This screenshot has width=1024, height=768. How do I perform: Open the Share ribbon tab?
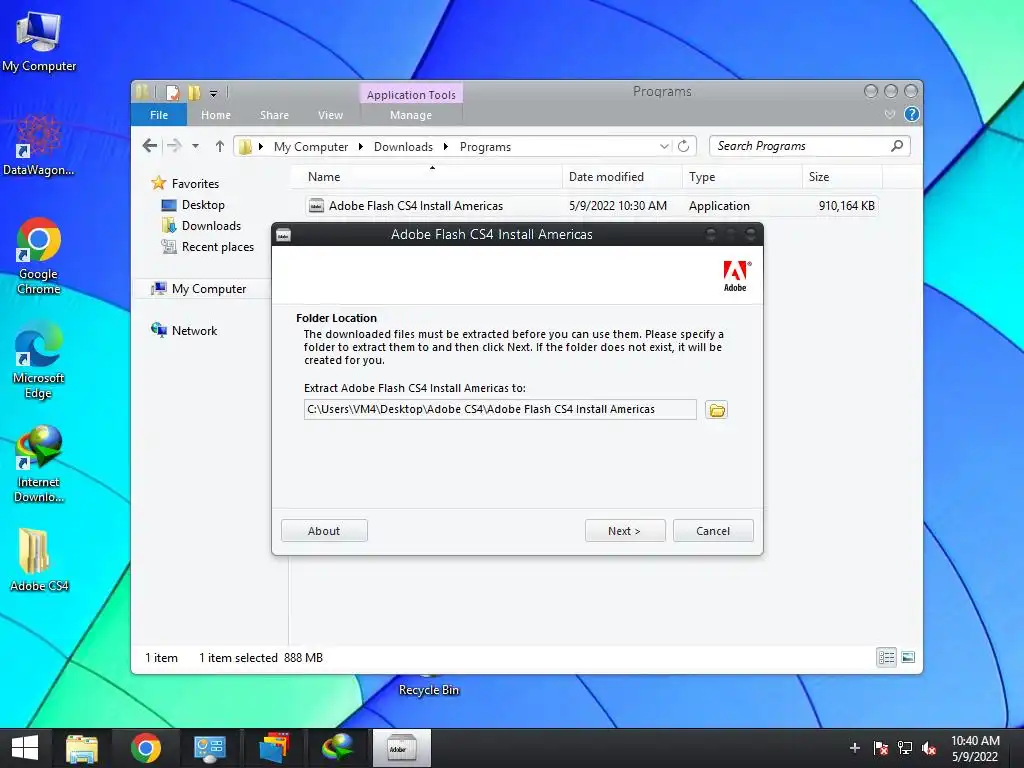coord(274,115)
